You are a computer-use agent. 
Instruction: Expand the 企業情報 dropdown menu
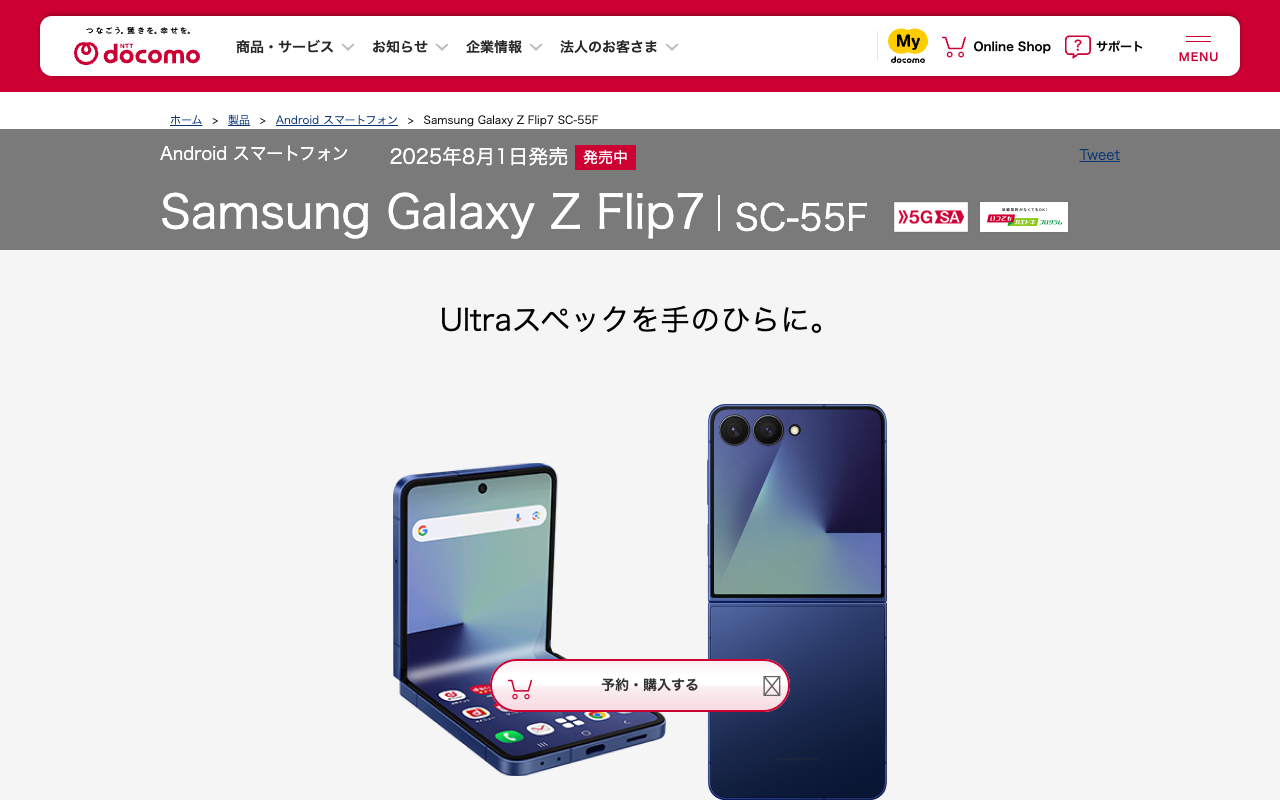(x=504, y=46)
